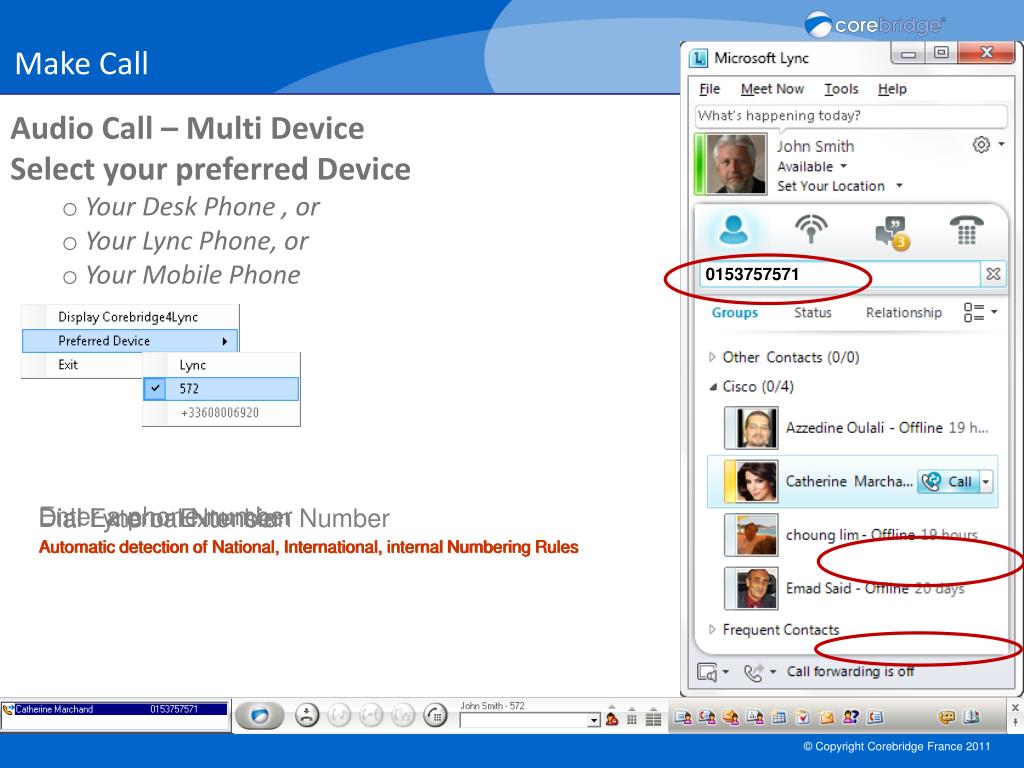Open the contact list display options dropdown
The image size is (1024, 768).
(x=980, y=312)
